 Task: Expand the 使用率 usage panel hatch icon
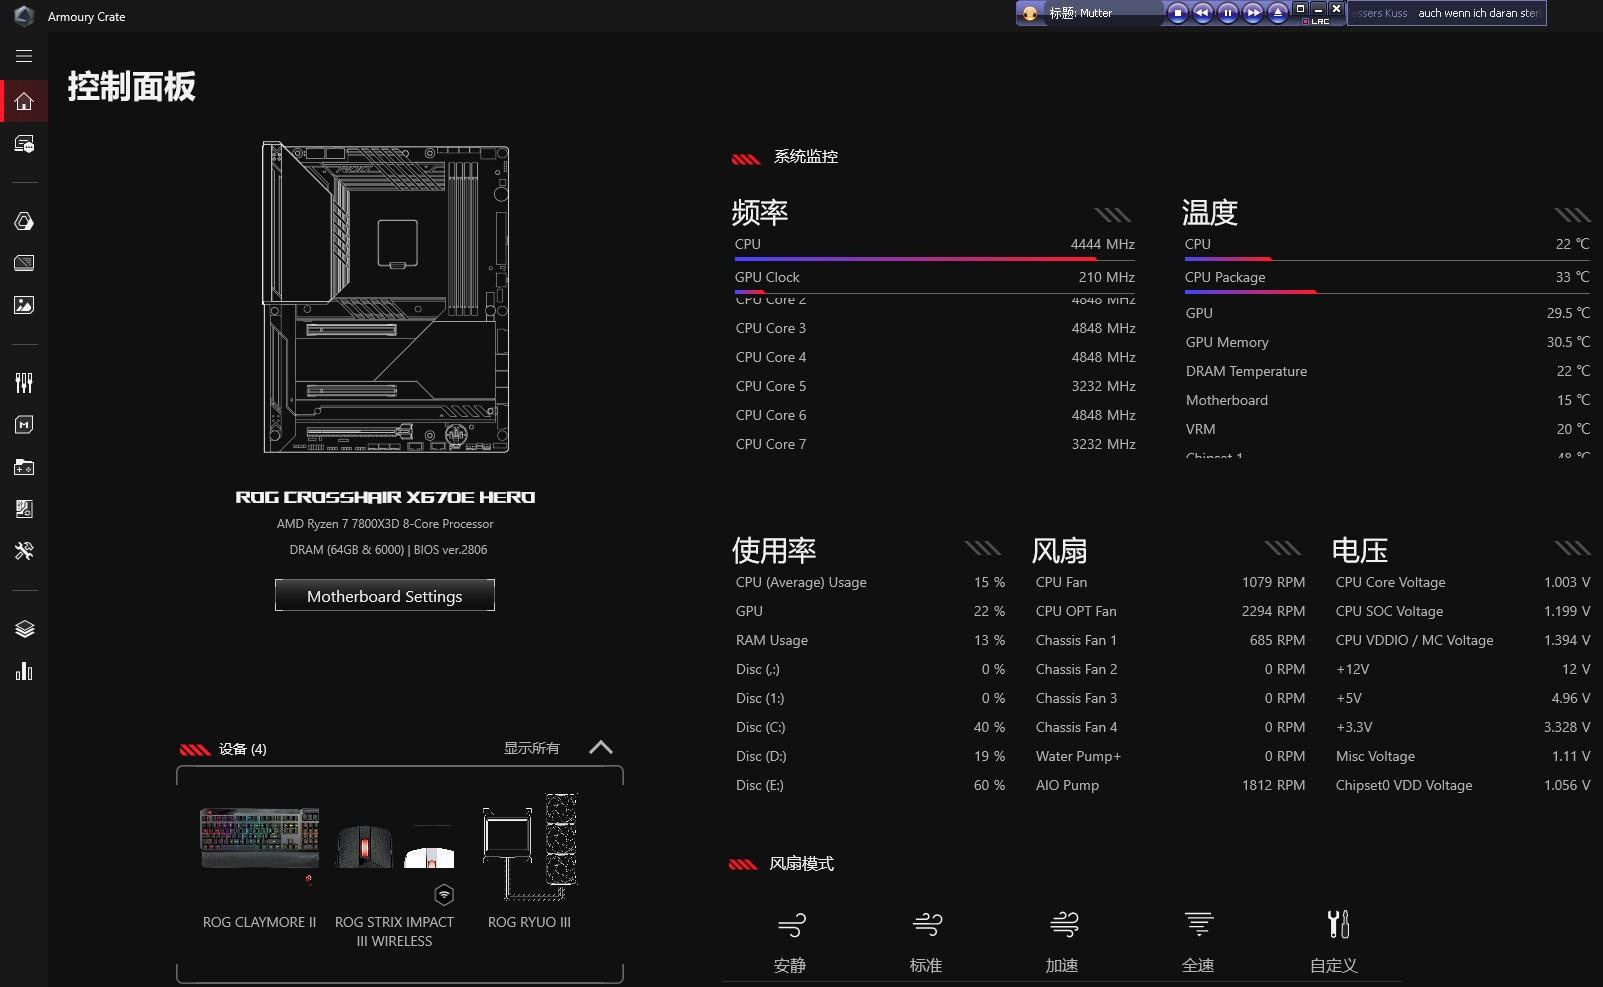click(982, 547)
